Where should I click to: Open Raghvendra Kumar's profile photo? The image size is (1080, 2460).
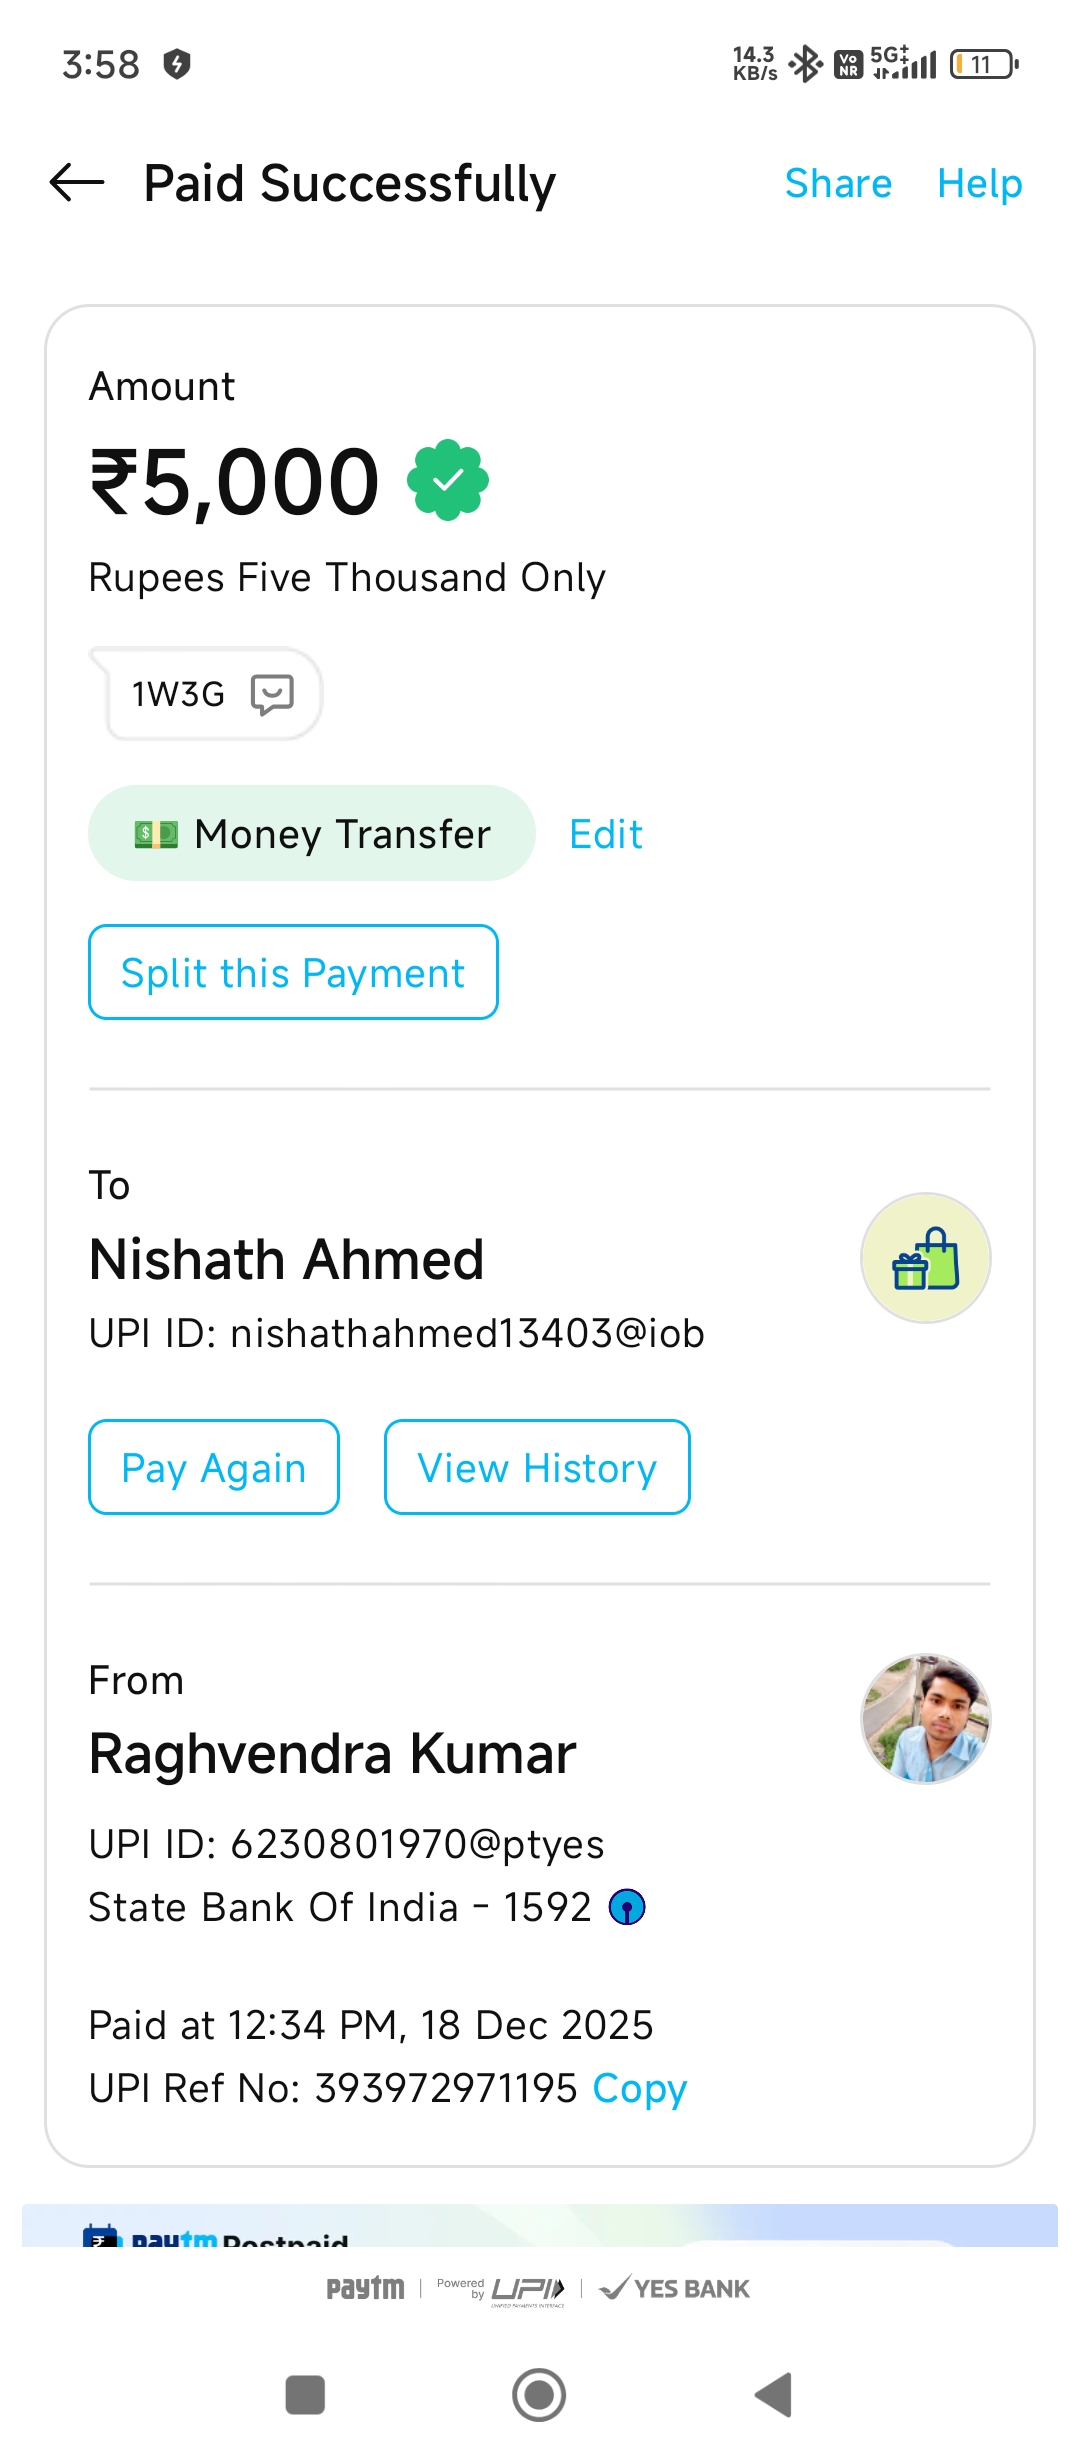click(x=925, y=1718)
